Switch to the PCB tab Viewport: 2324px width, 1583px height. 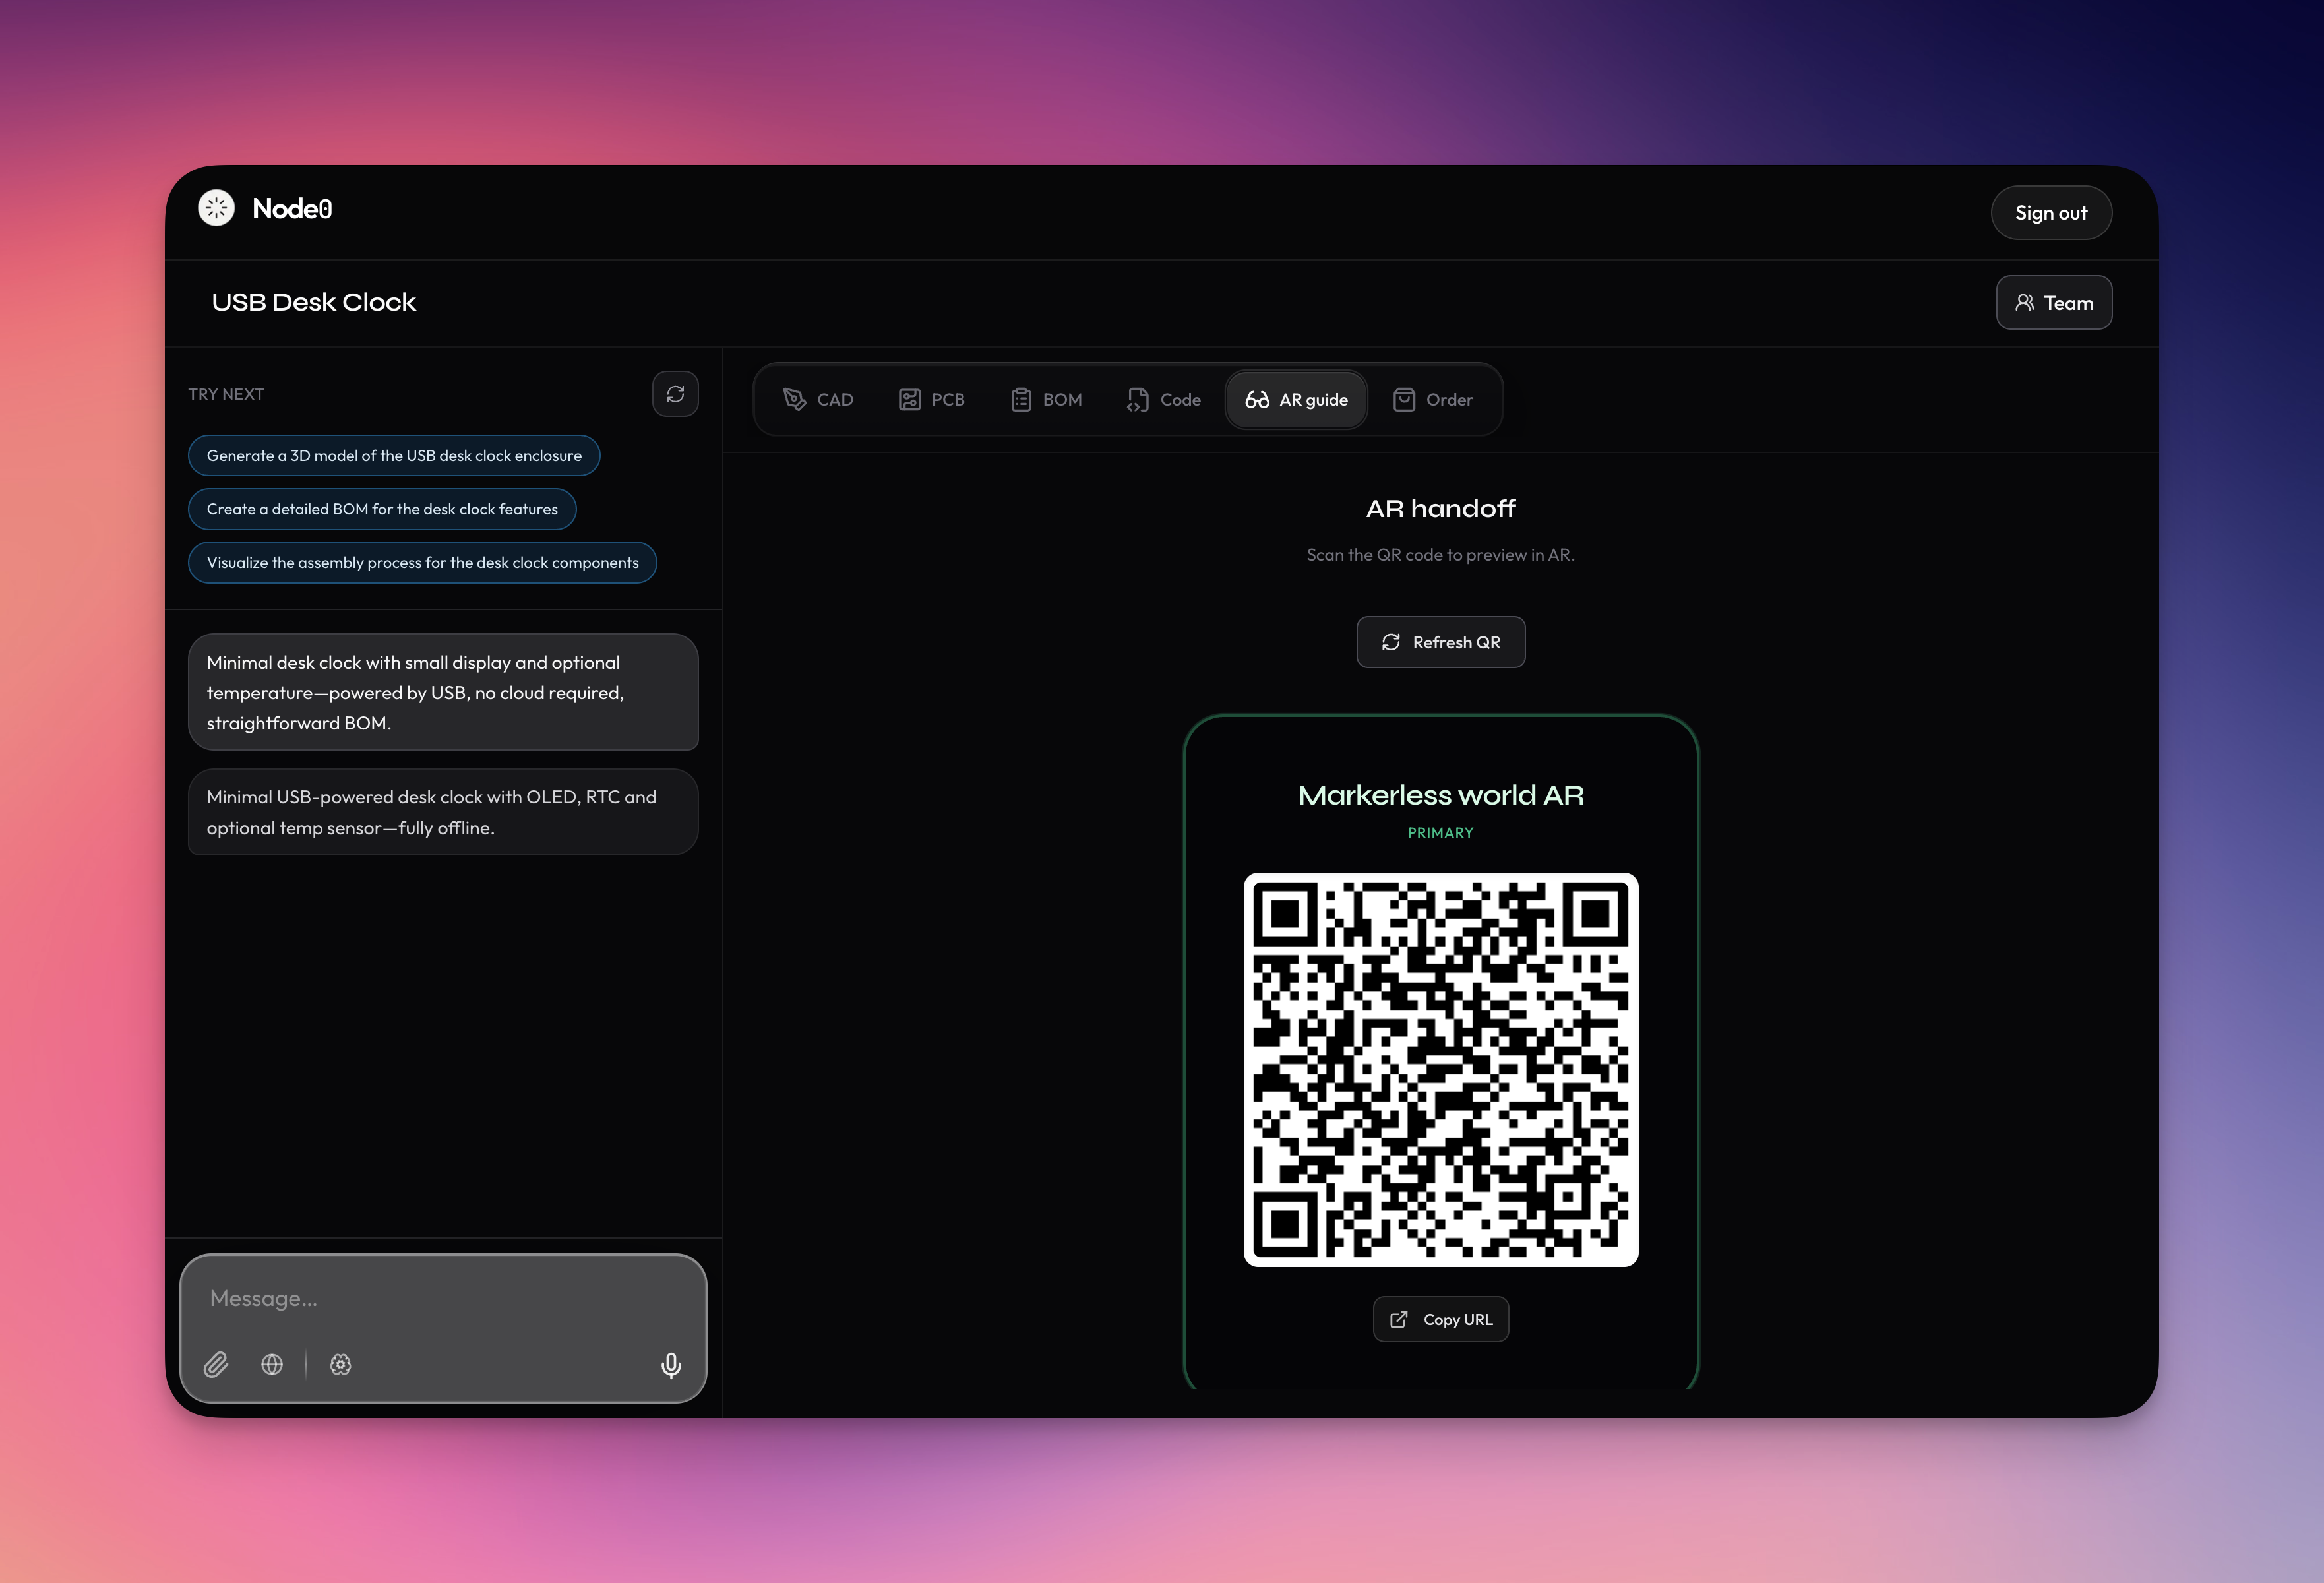tap(931, 400)
